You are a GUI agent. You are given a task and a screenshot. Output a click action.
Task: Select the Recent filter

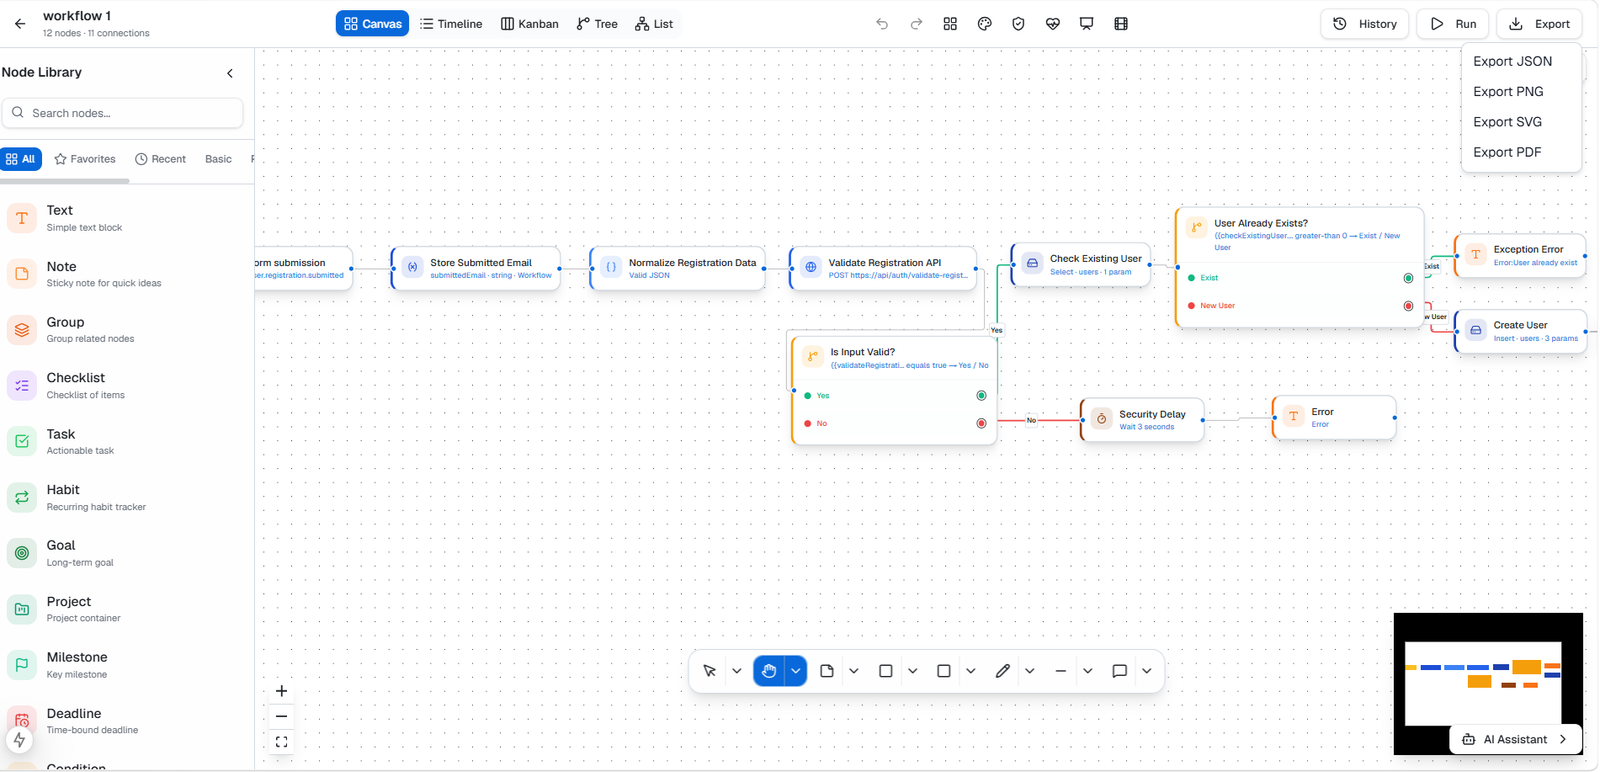pos(161,159)
